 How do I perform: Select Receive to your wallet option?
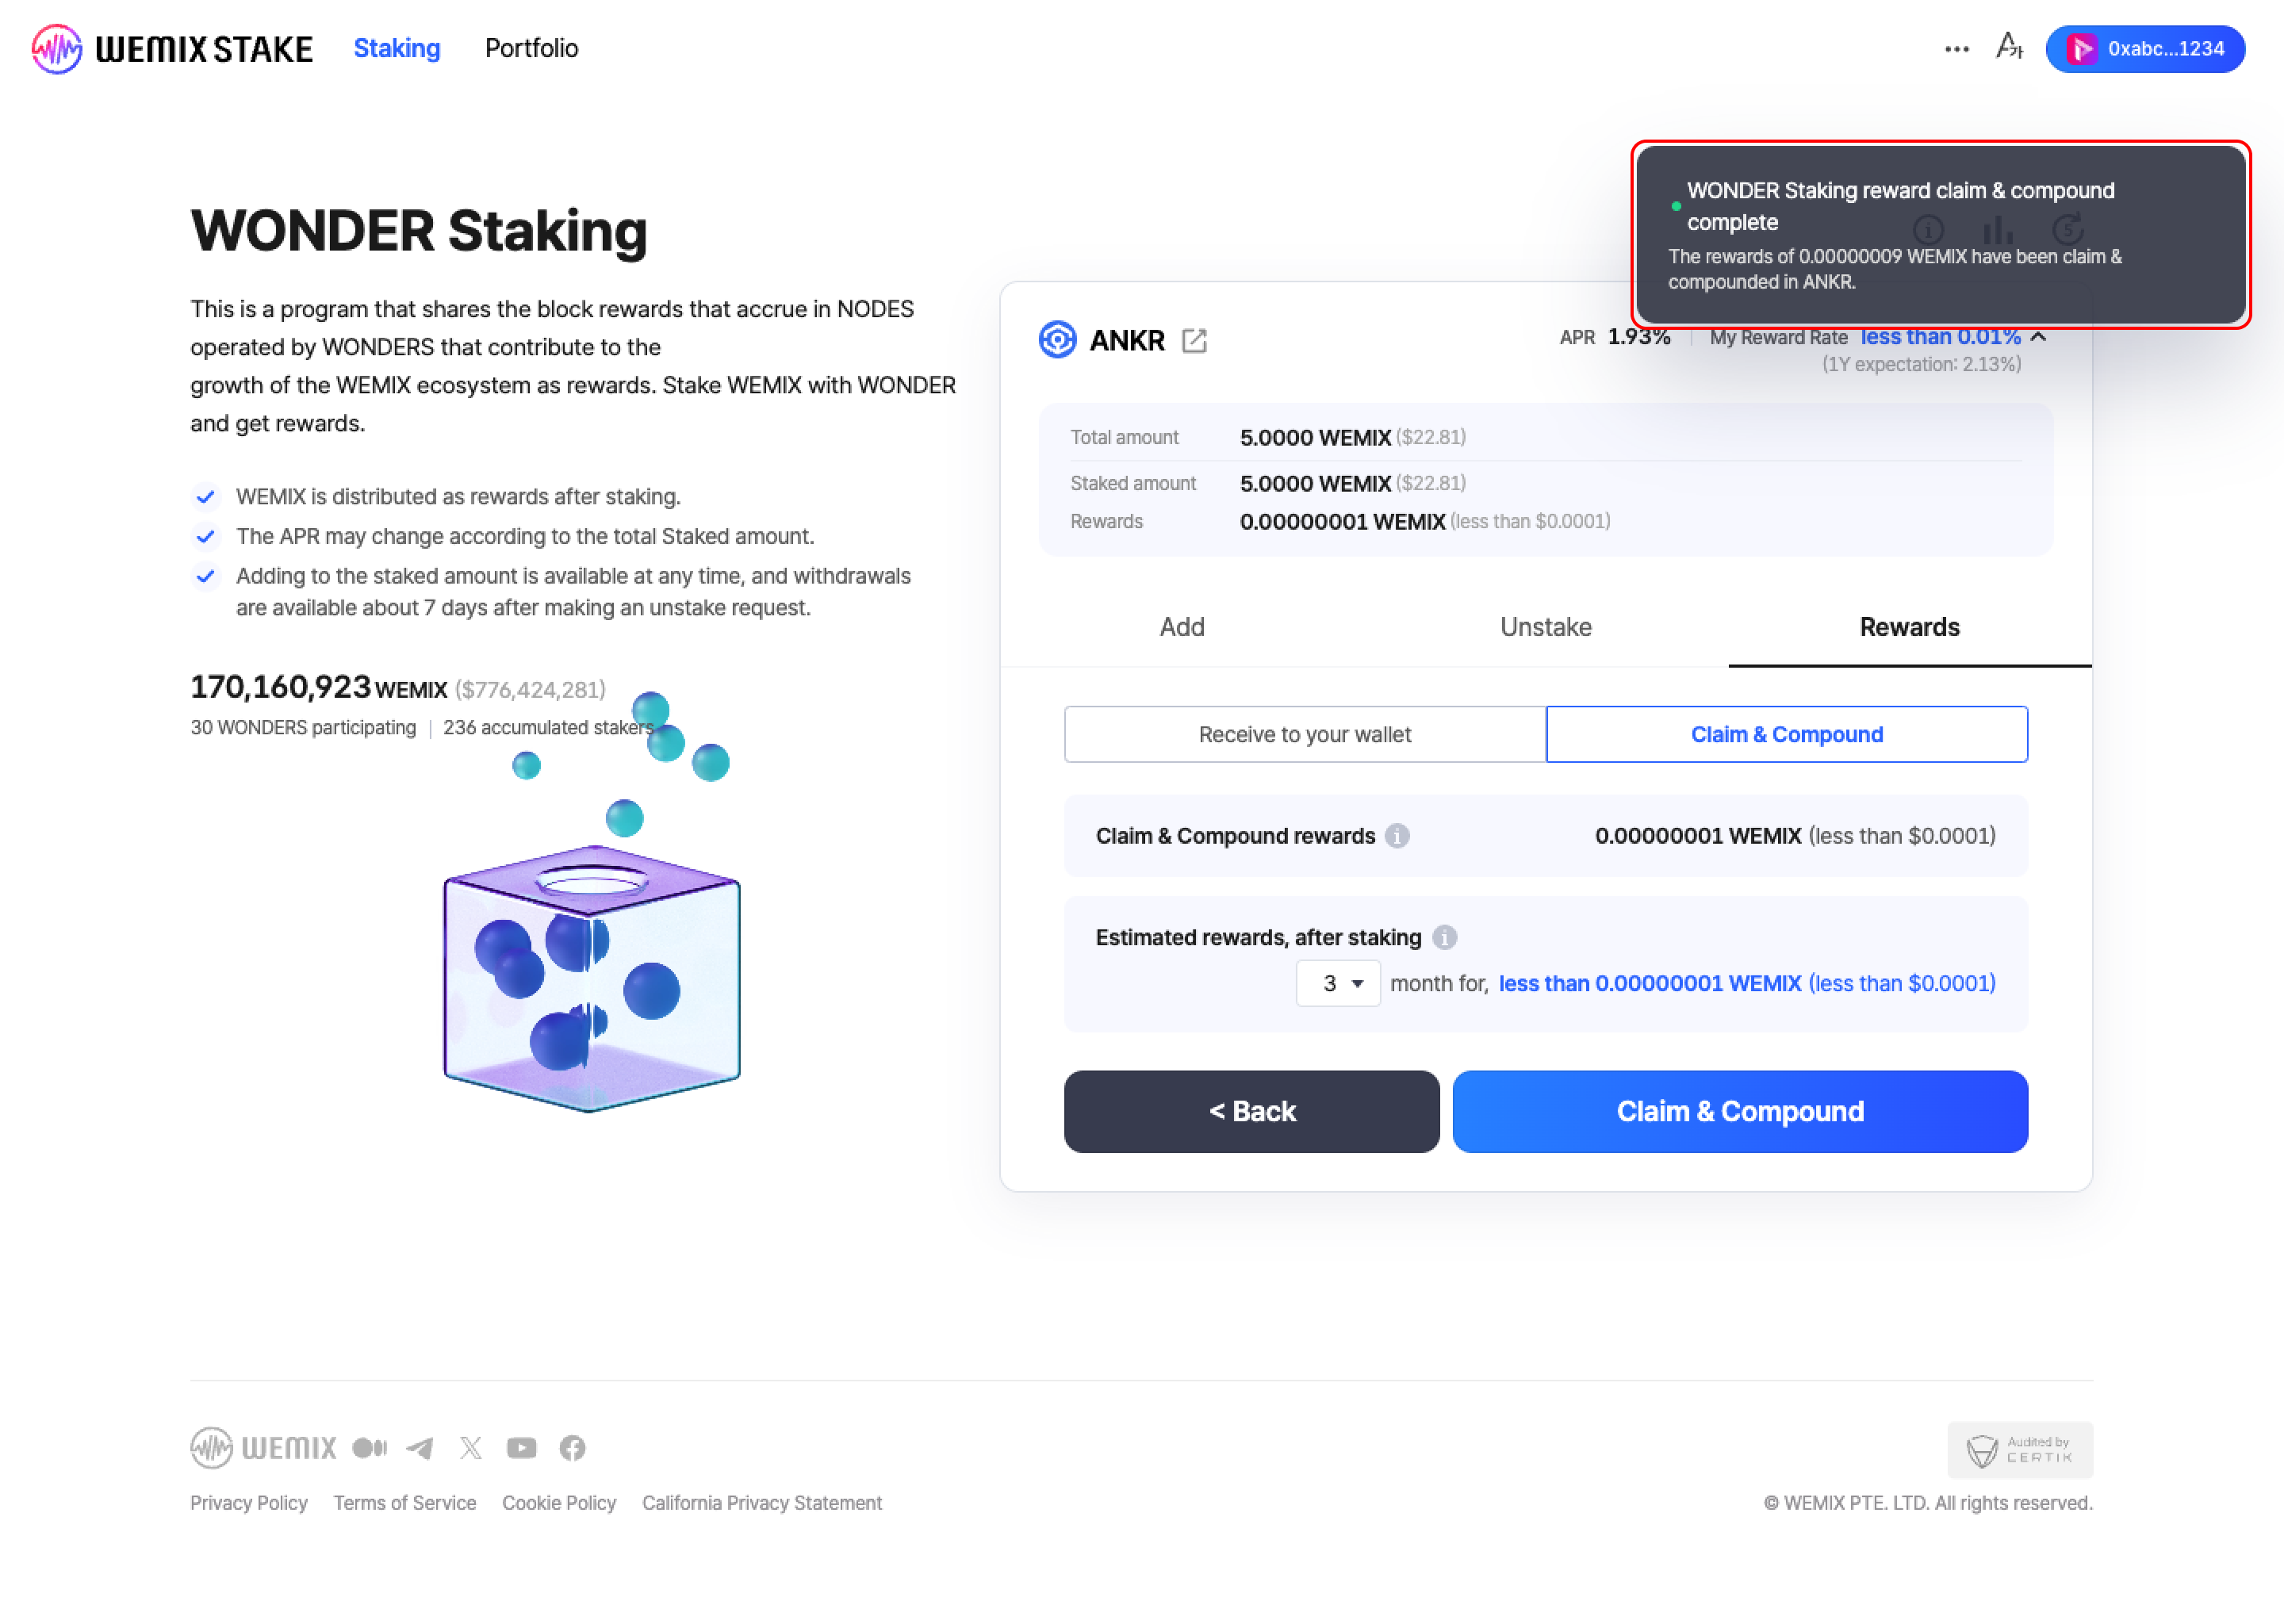(x=1304, y=734)
